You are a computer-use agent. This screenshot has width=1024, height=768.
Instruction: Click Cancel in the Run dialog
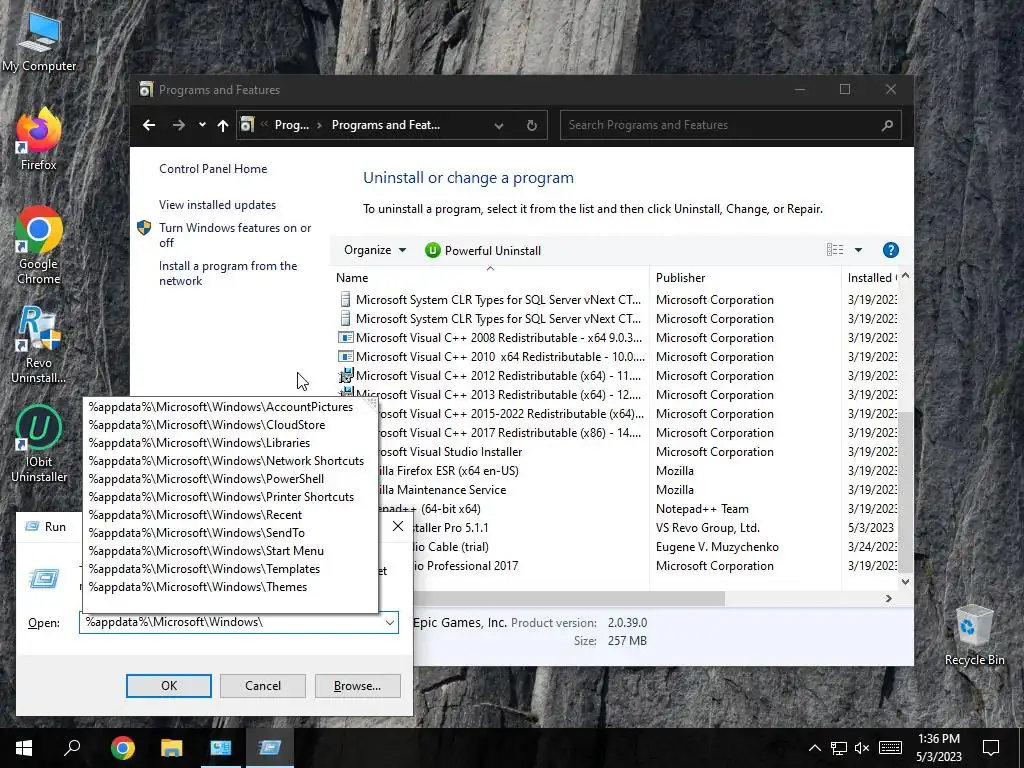[x=263, y=686]
